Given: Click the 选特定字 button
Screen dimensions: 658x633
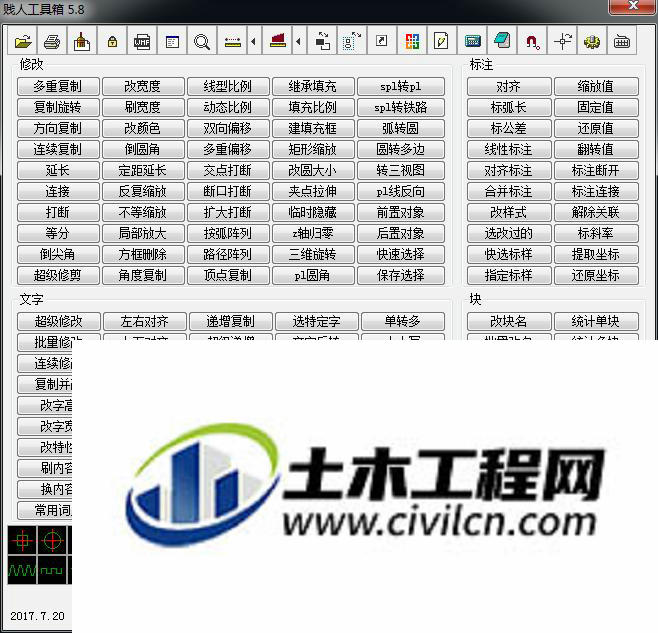Looking at the screenshot, I should pos(317,322).
